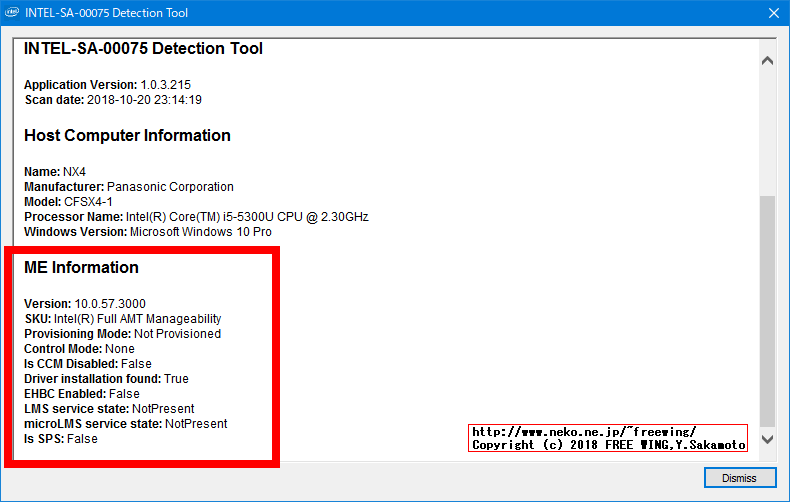Click the ME Information heading
The width and height of the screenshot is (790, 502).
point(81,268)
